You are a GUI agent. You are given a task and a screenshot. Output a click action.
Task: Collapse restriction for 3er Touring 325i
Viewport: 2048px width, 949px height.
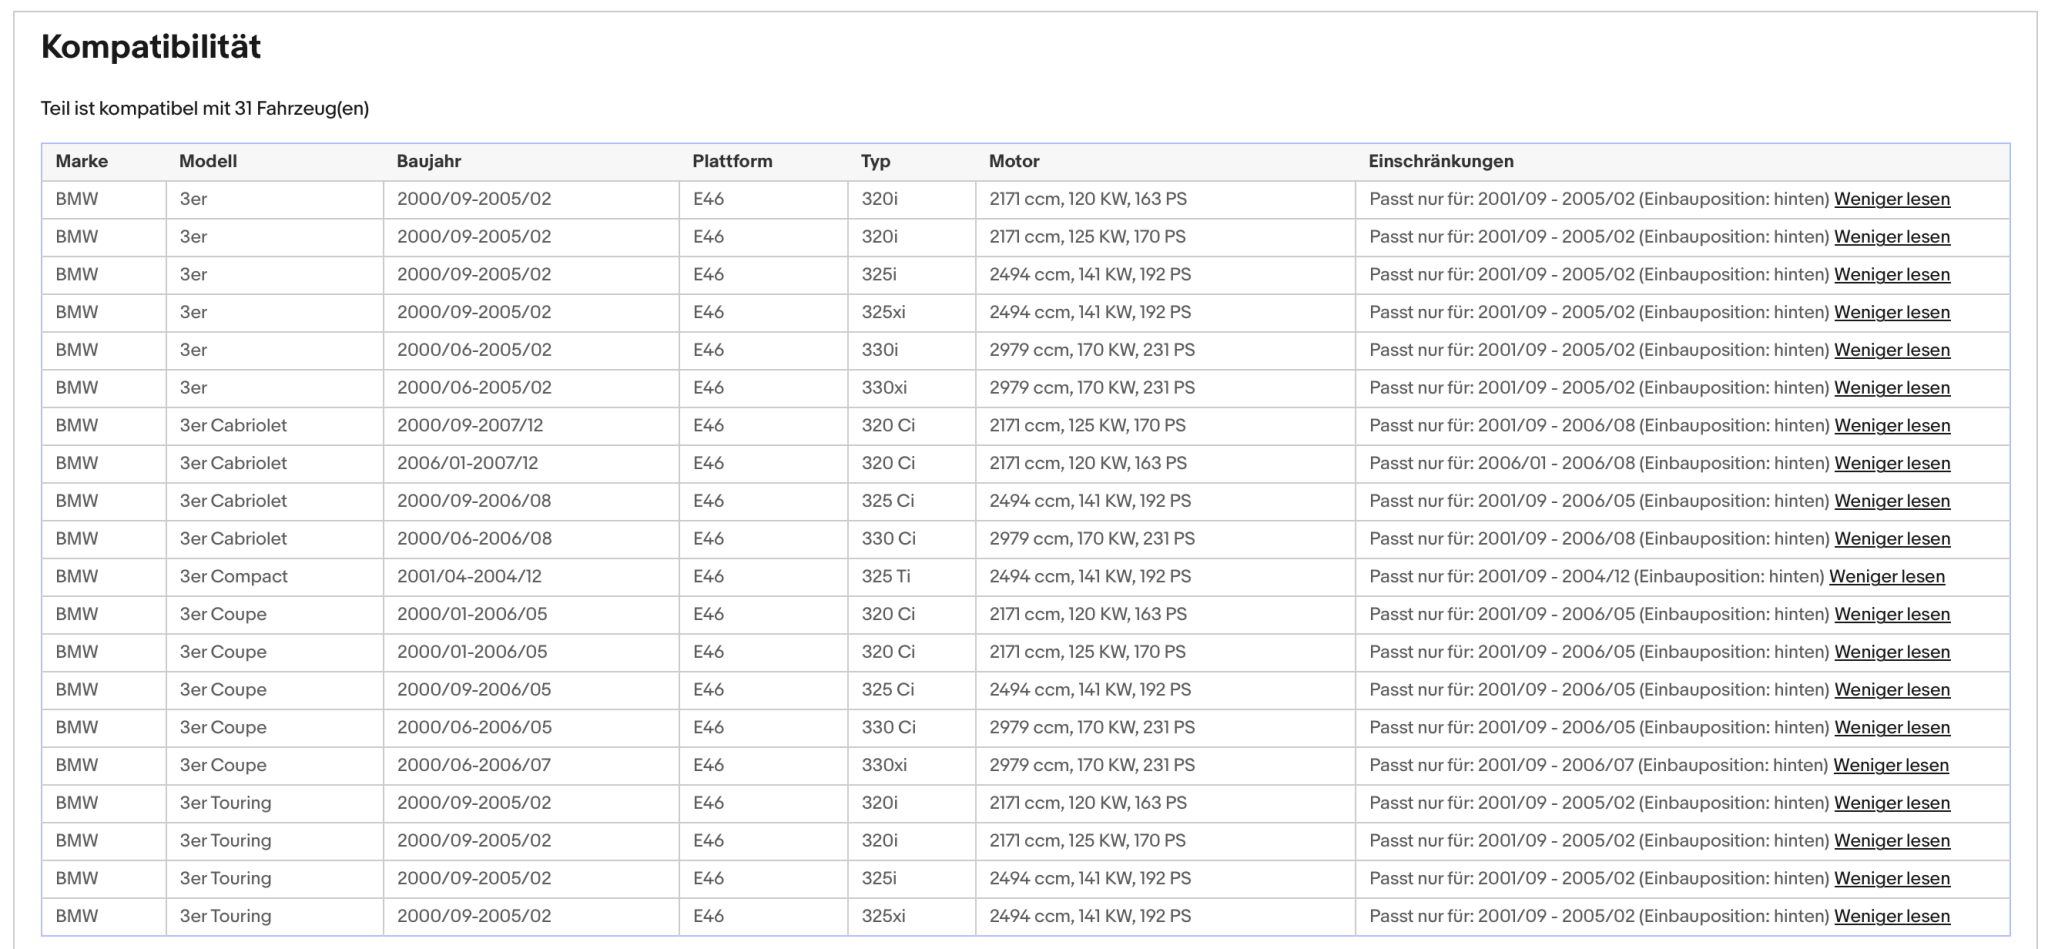(x=1891, y=878)
